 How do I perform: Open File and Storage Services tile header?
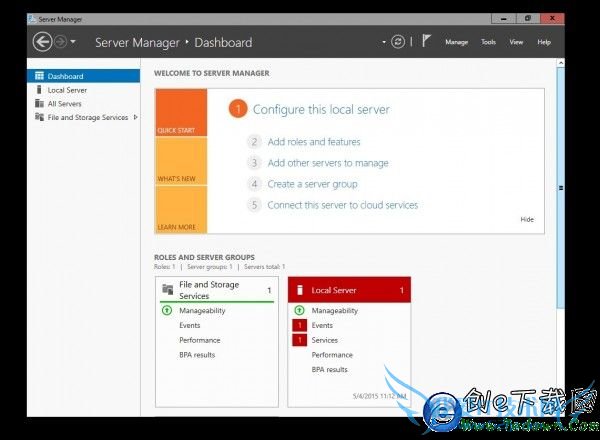point(217,290)
